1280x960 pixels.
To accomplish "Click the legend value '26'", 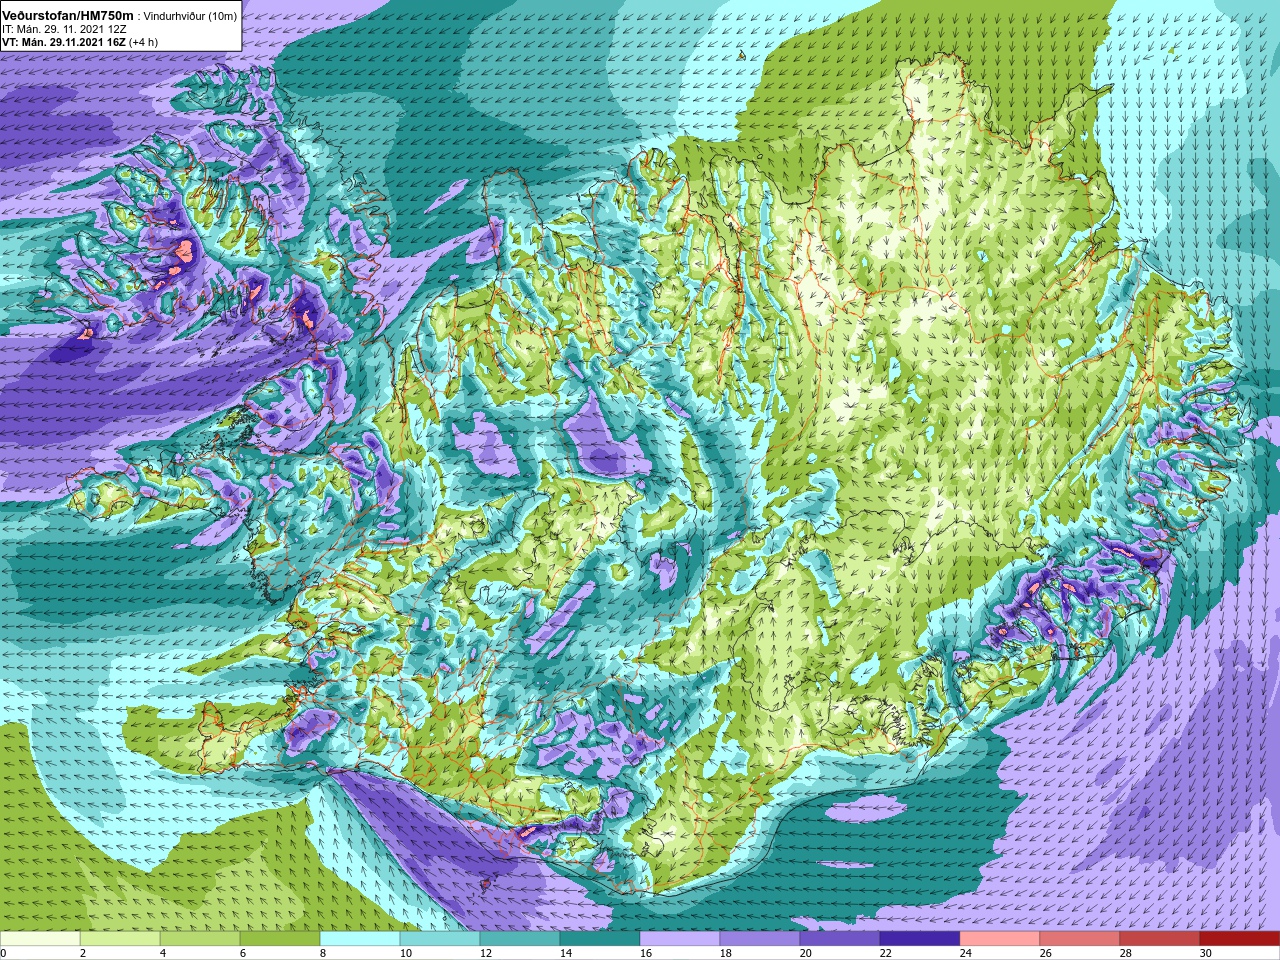I will (x=1046, y=953).
